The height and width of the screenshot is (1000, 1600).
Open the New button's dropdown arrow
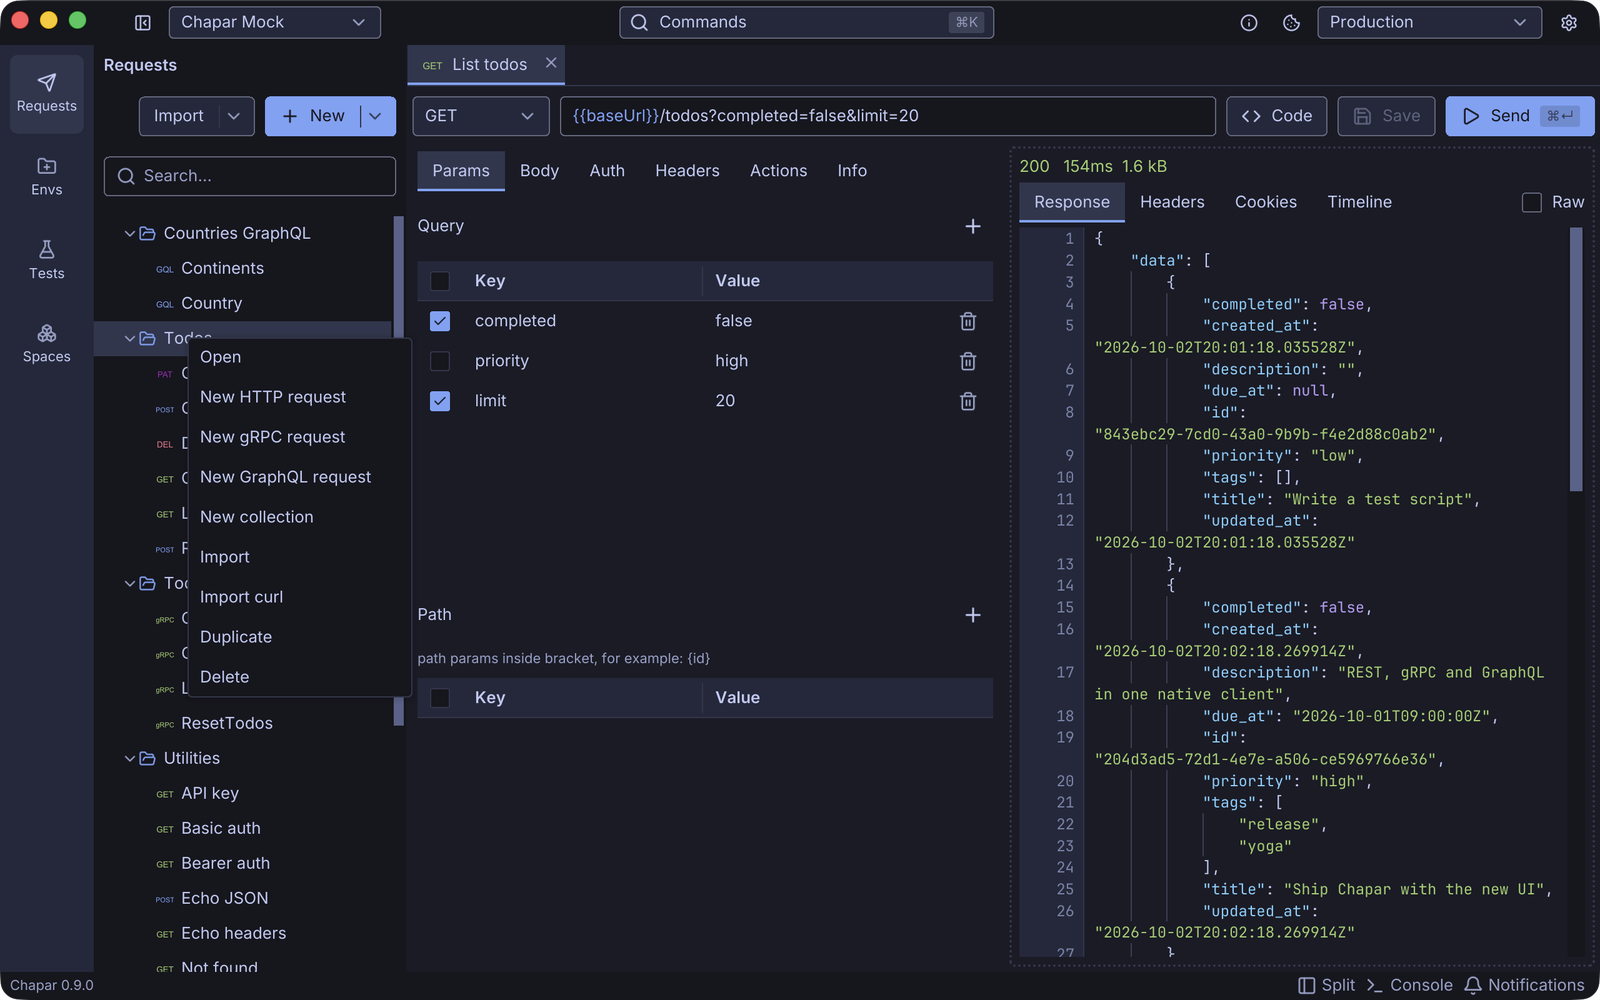(376, 116)
